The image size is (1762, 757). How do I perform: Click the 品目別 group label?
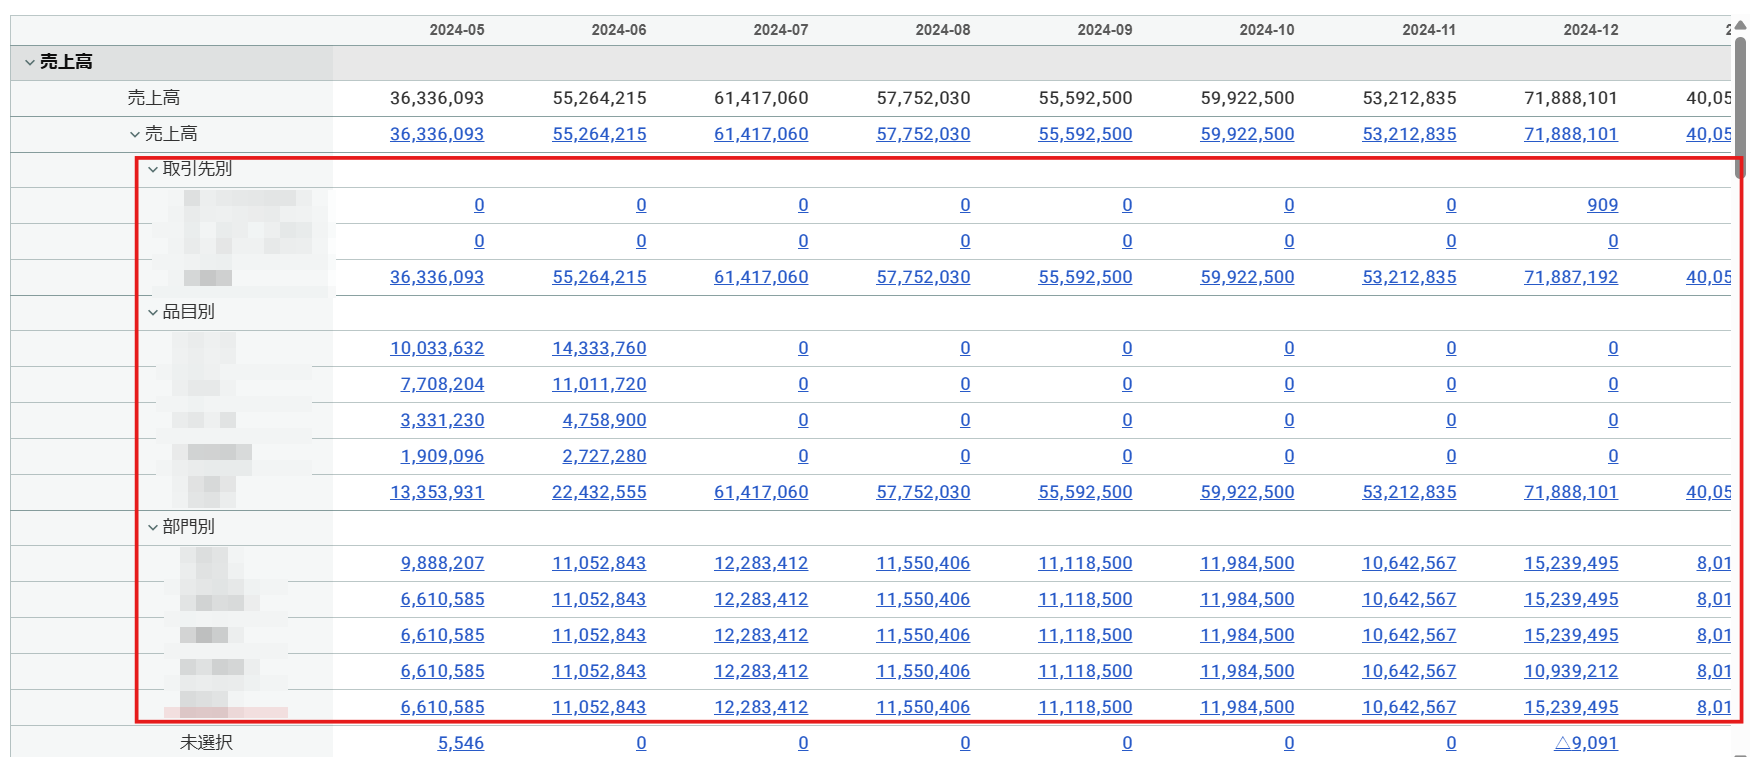coord(188,312)
